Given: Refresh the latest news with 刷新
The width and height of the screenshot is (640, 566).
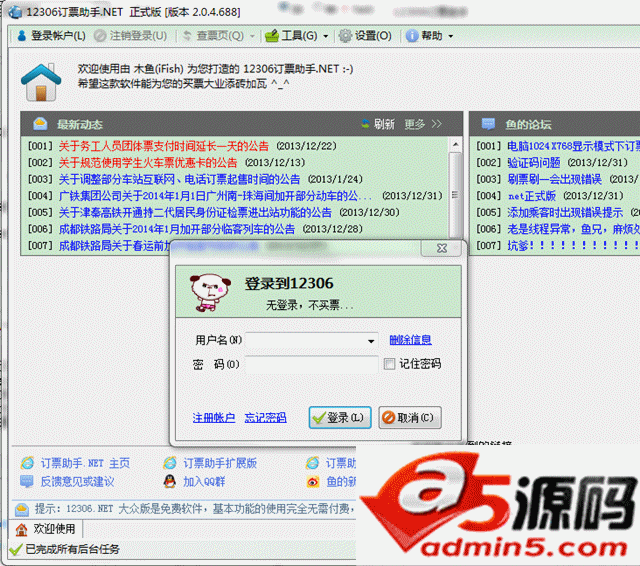Looking at the screenshot, I should 378,124.
